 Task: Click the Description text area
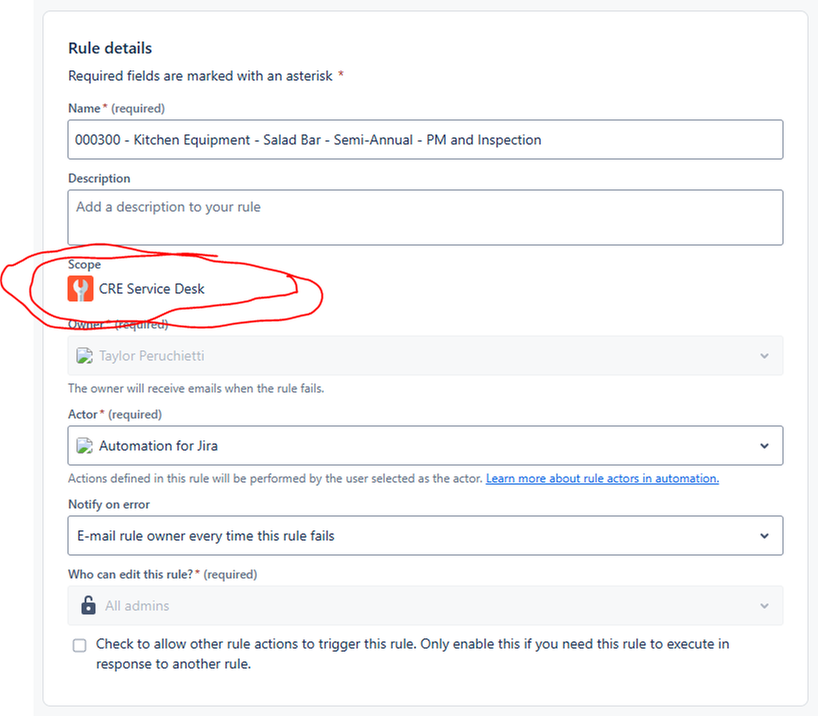tap(425, 218)
